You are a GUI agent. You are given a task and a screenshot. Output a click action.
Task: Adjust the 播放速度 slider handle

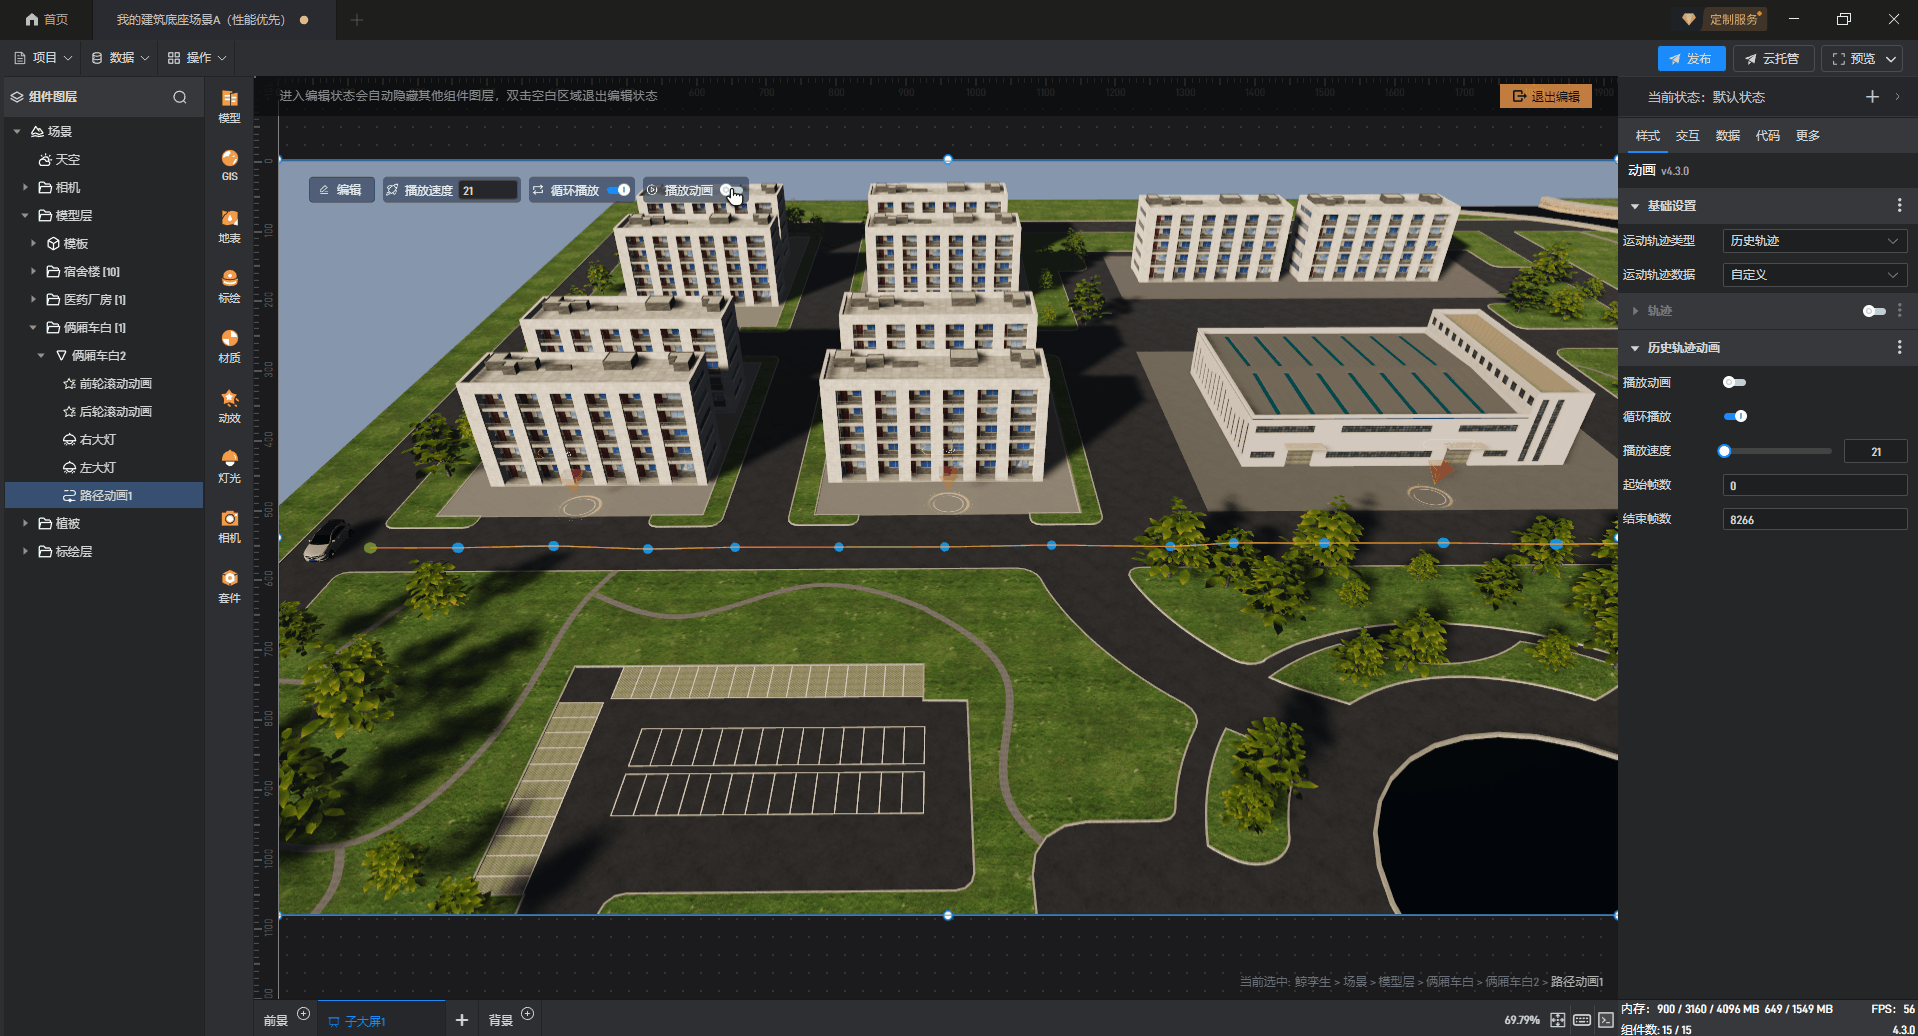1724,451
